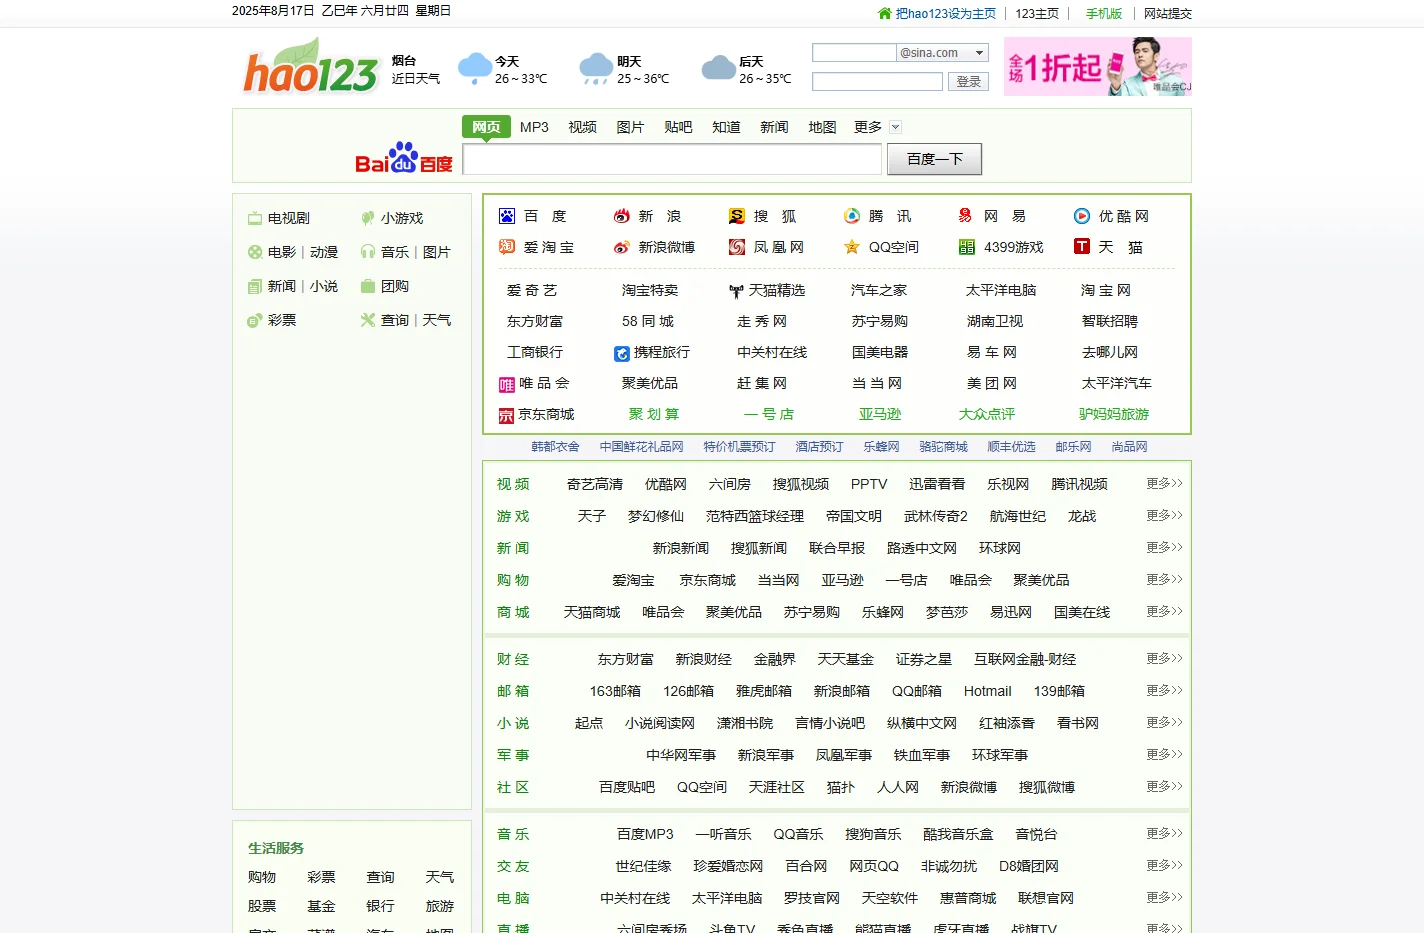Open 基金 under 生活服务
Screen dimensions: 1424x933
[x=321, y=906]
